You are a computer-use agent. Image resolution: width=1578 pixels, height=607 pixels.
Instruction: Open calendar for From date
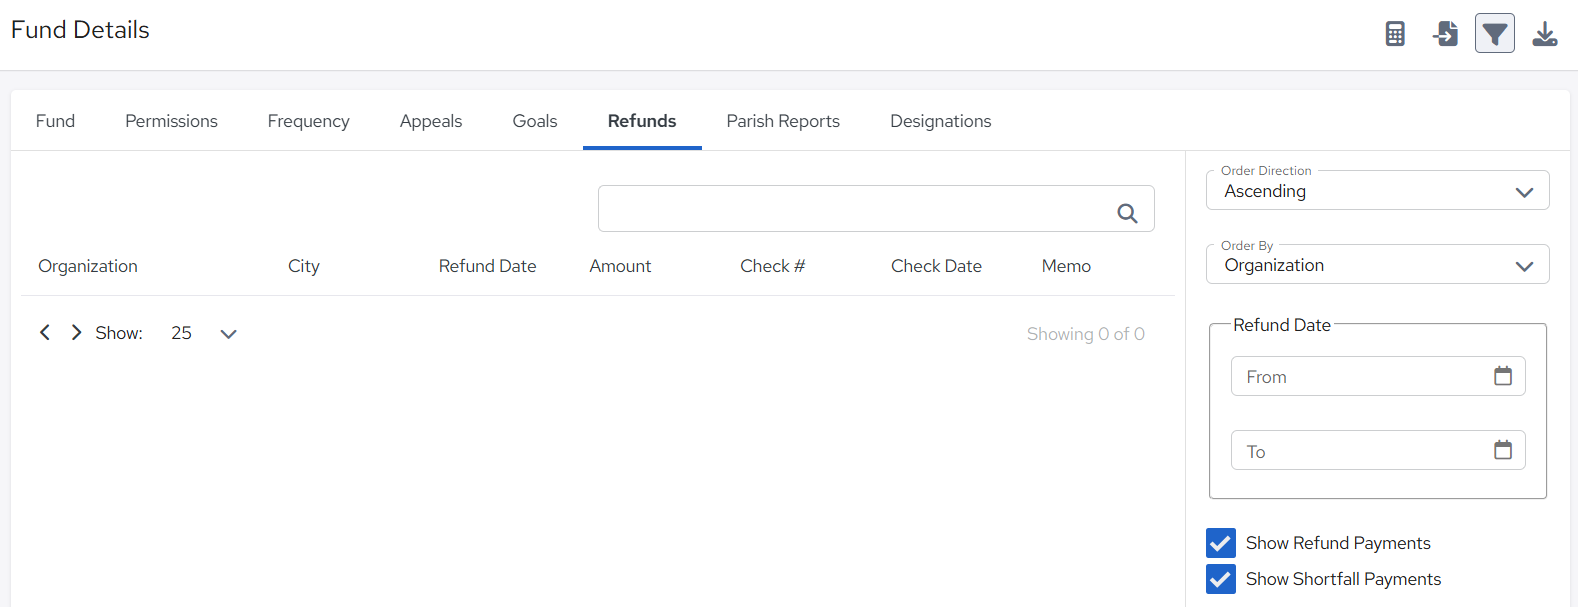click(x=1503, y=376)
